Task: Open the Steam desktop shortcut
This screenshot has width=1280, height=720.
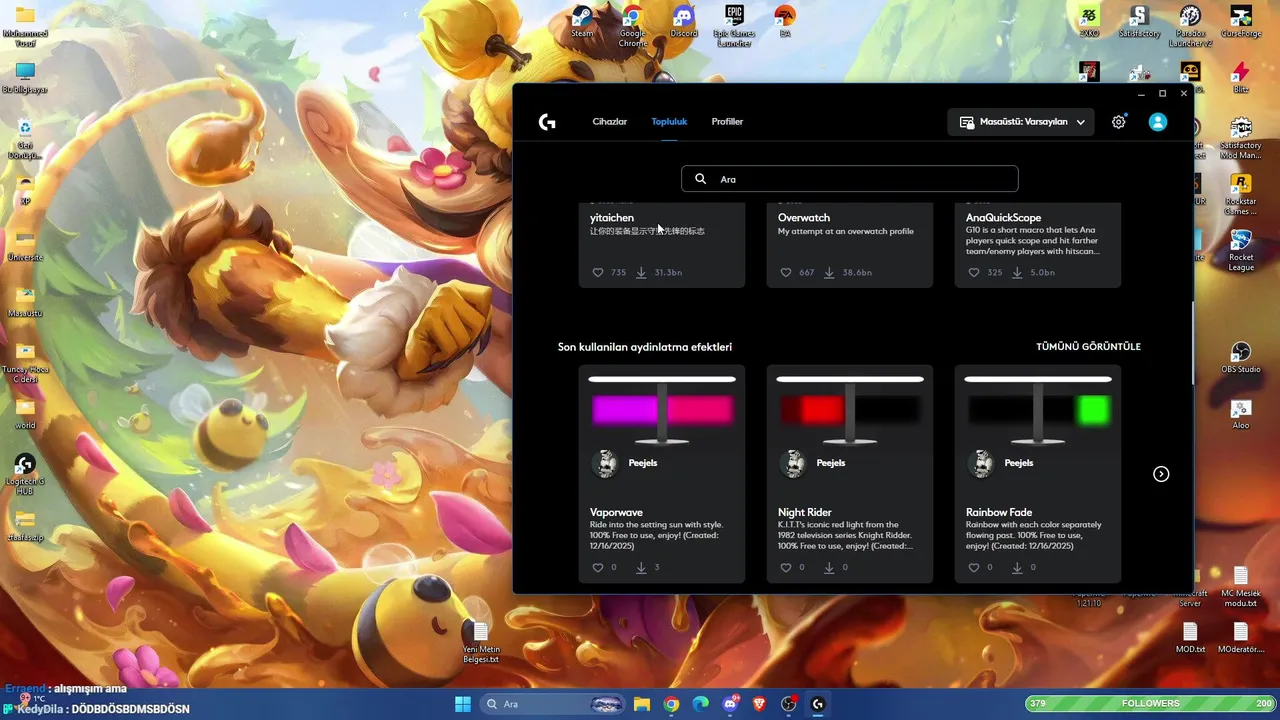Action: pyautogui.click(x=582, y=21)
